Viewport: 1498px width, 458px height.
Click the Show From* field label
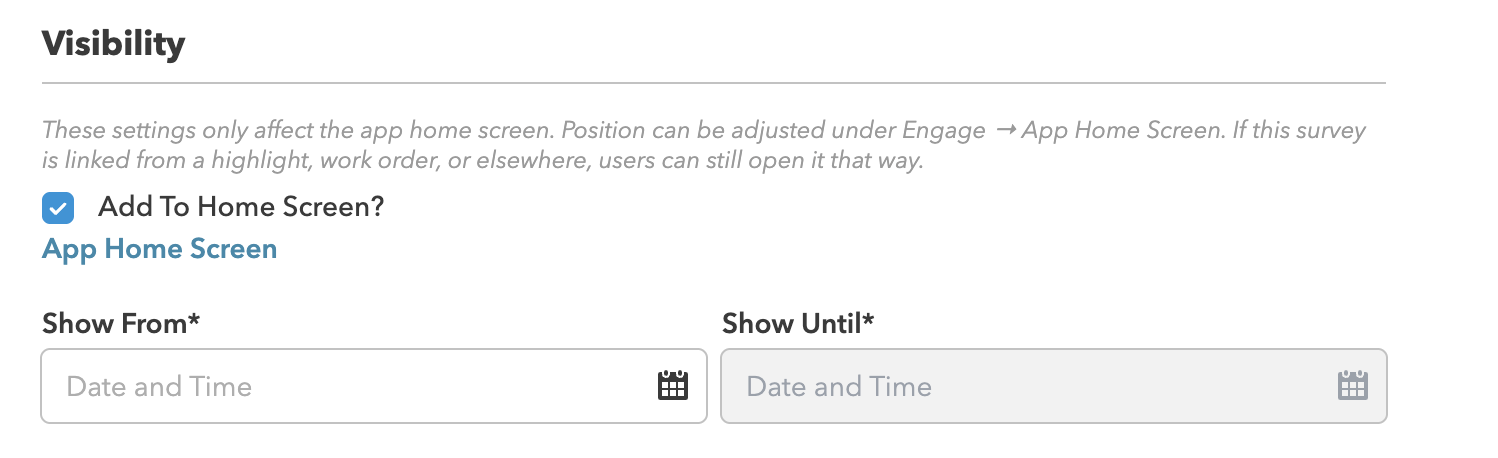[x=121, y=323]
